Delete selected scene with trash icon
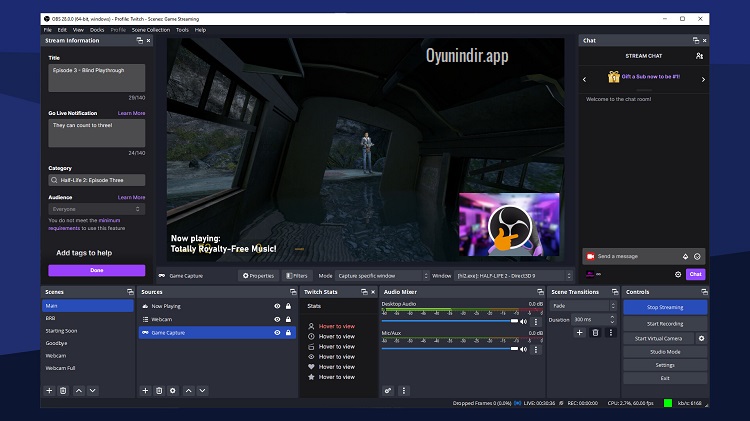 click(63, 391)
